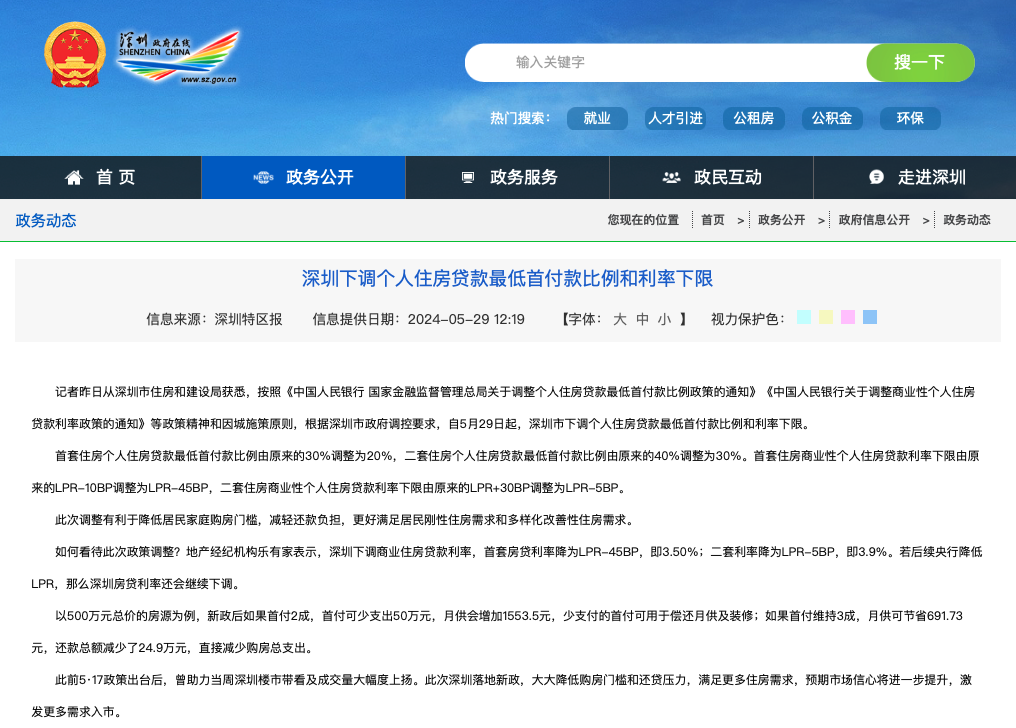Search the hot keyword 就业

point(597,119)
